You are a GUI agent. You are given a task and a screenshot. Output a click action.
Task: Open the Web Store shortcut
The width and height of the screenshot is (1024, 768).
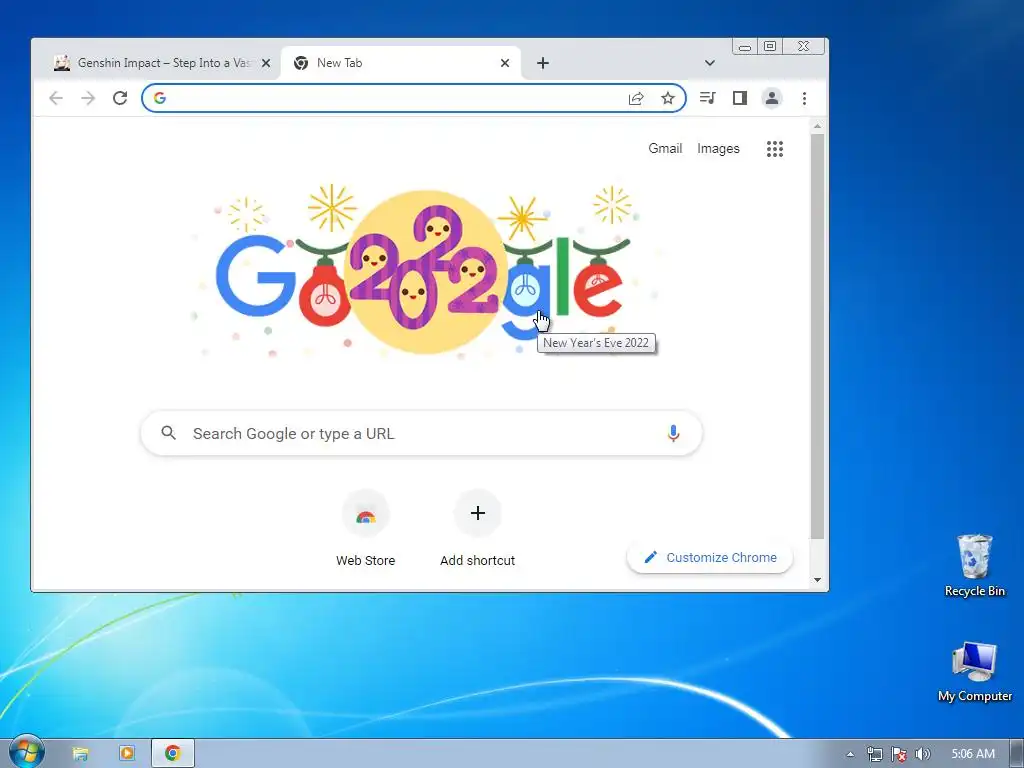pos(366,529)
